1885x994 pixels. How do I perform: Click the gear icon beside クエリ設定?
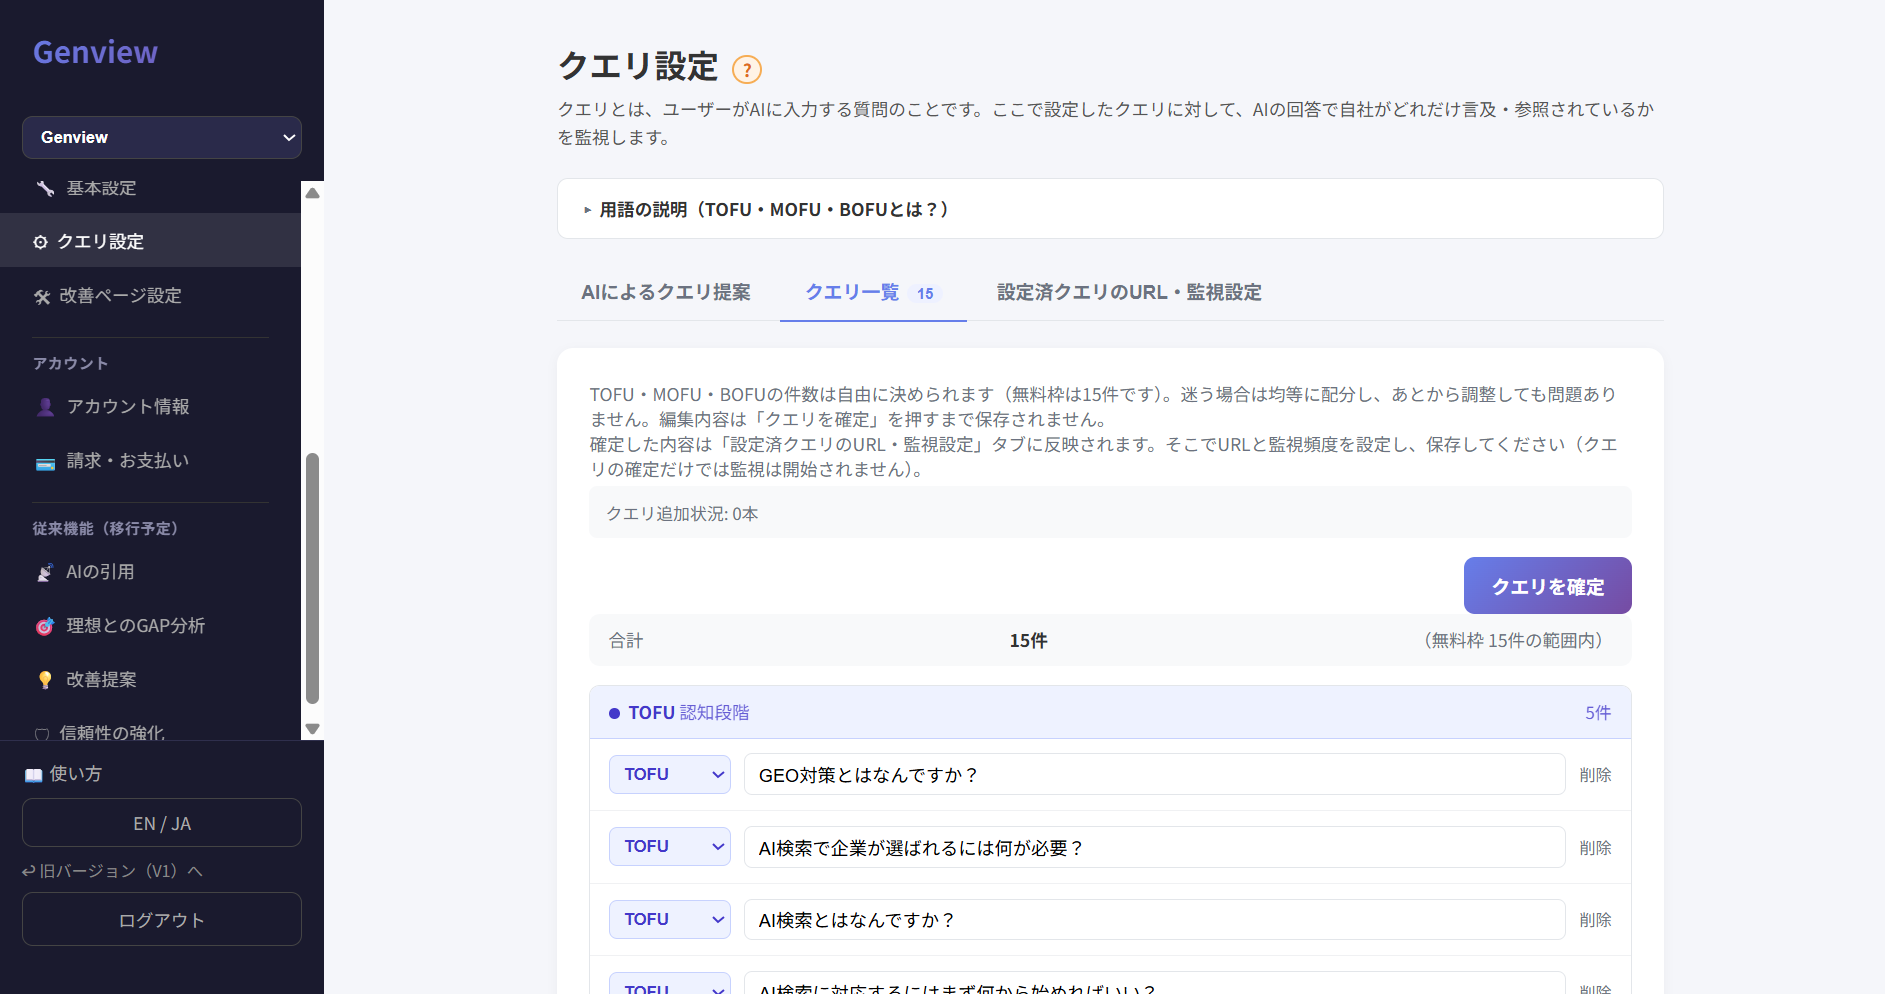pos(40,242)
